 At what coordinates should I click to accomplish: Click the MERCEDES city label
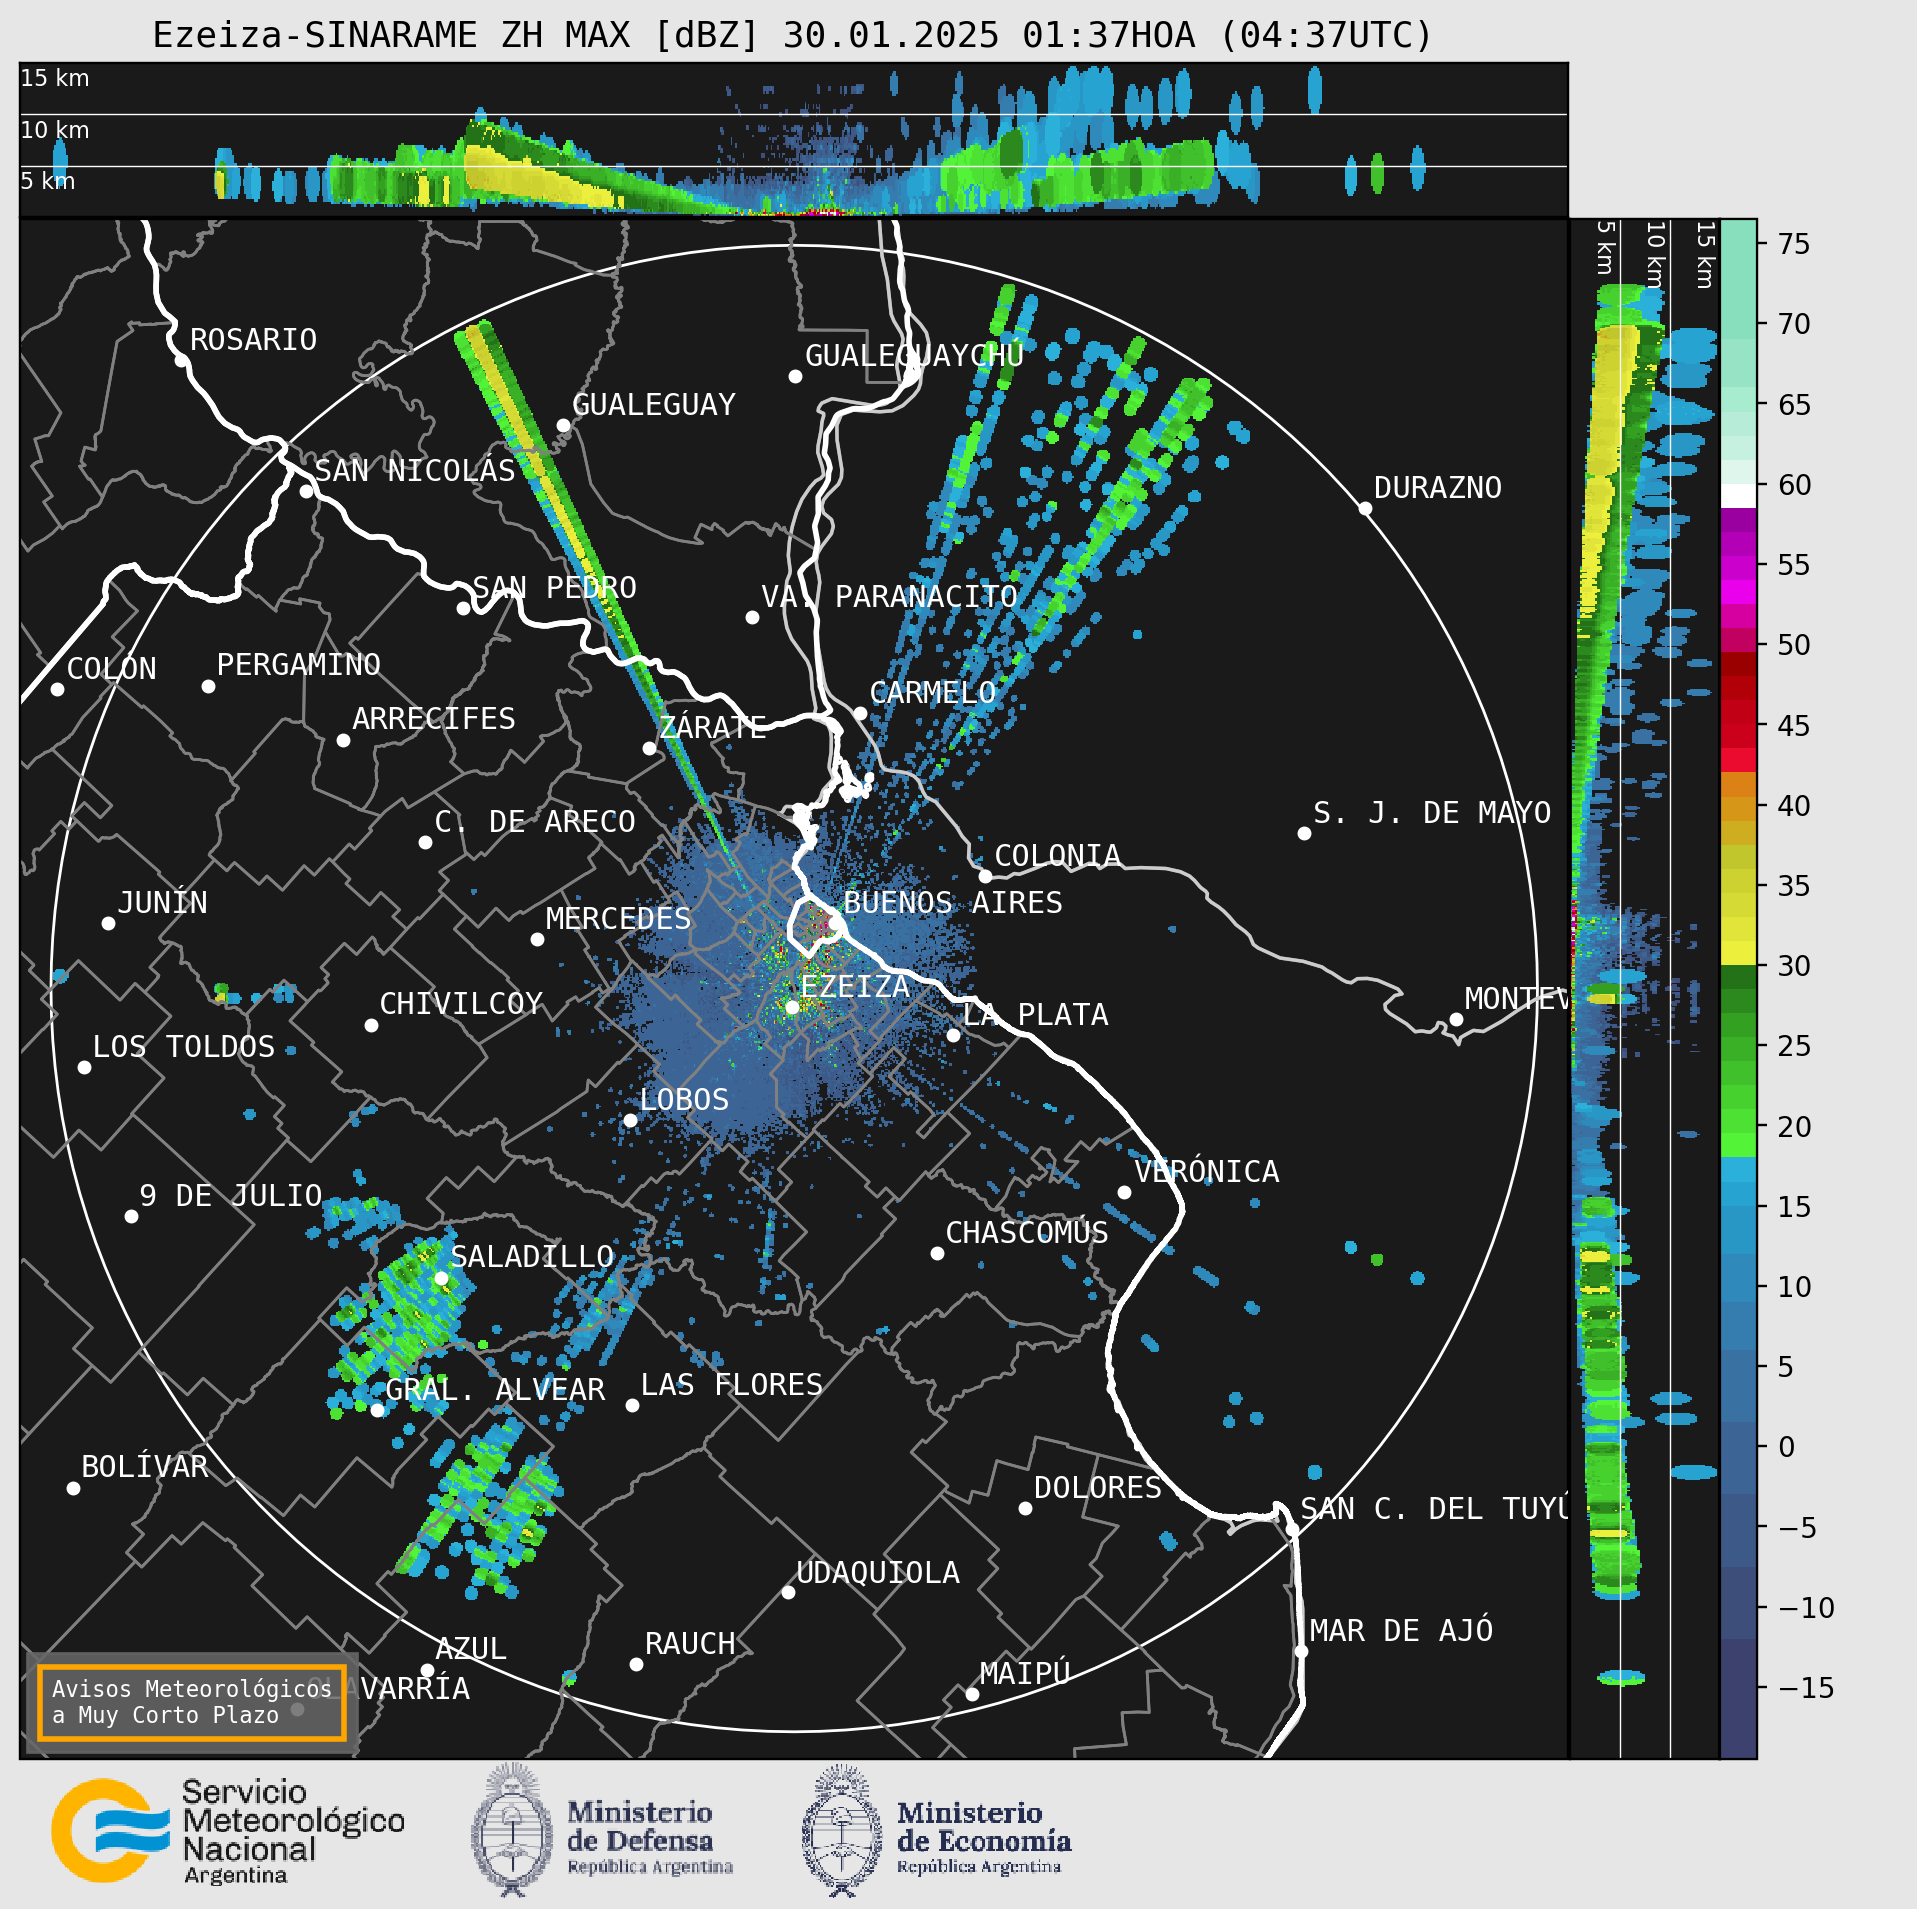[x=618, y=919]
